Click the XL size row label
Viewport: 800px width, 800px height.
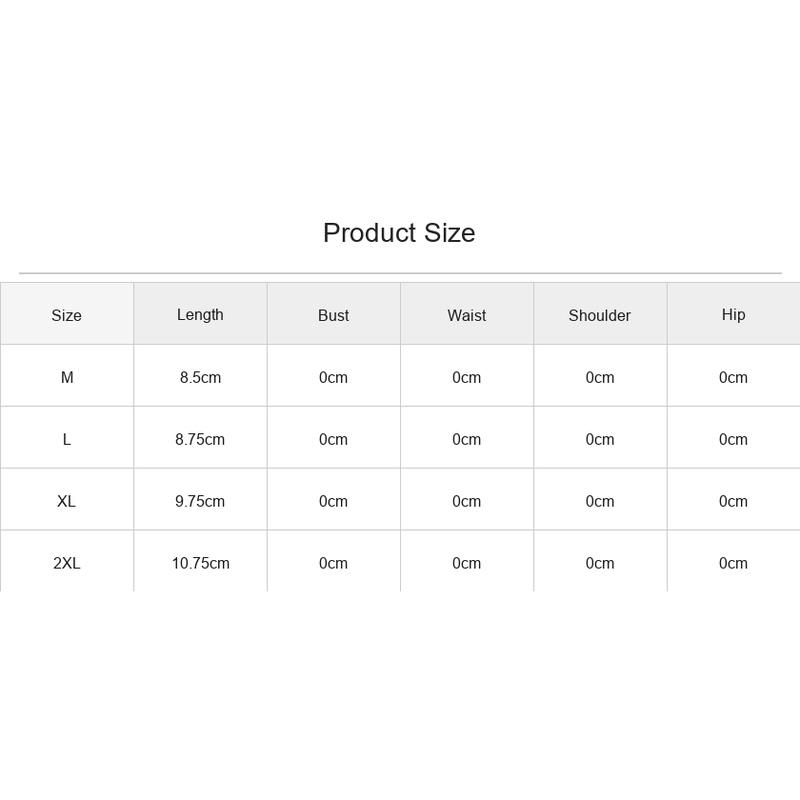[66, 501]
